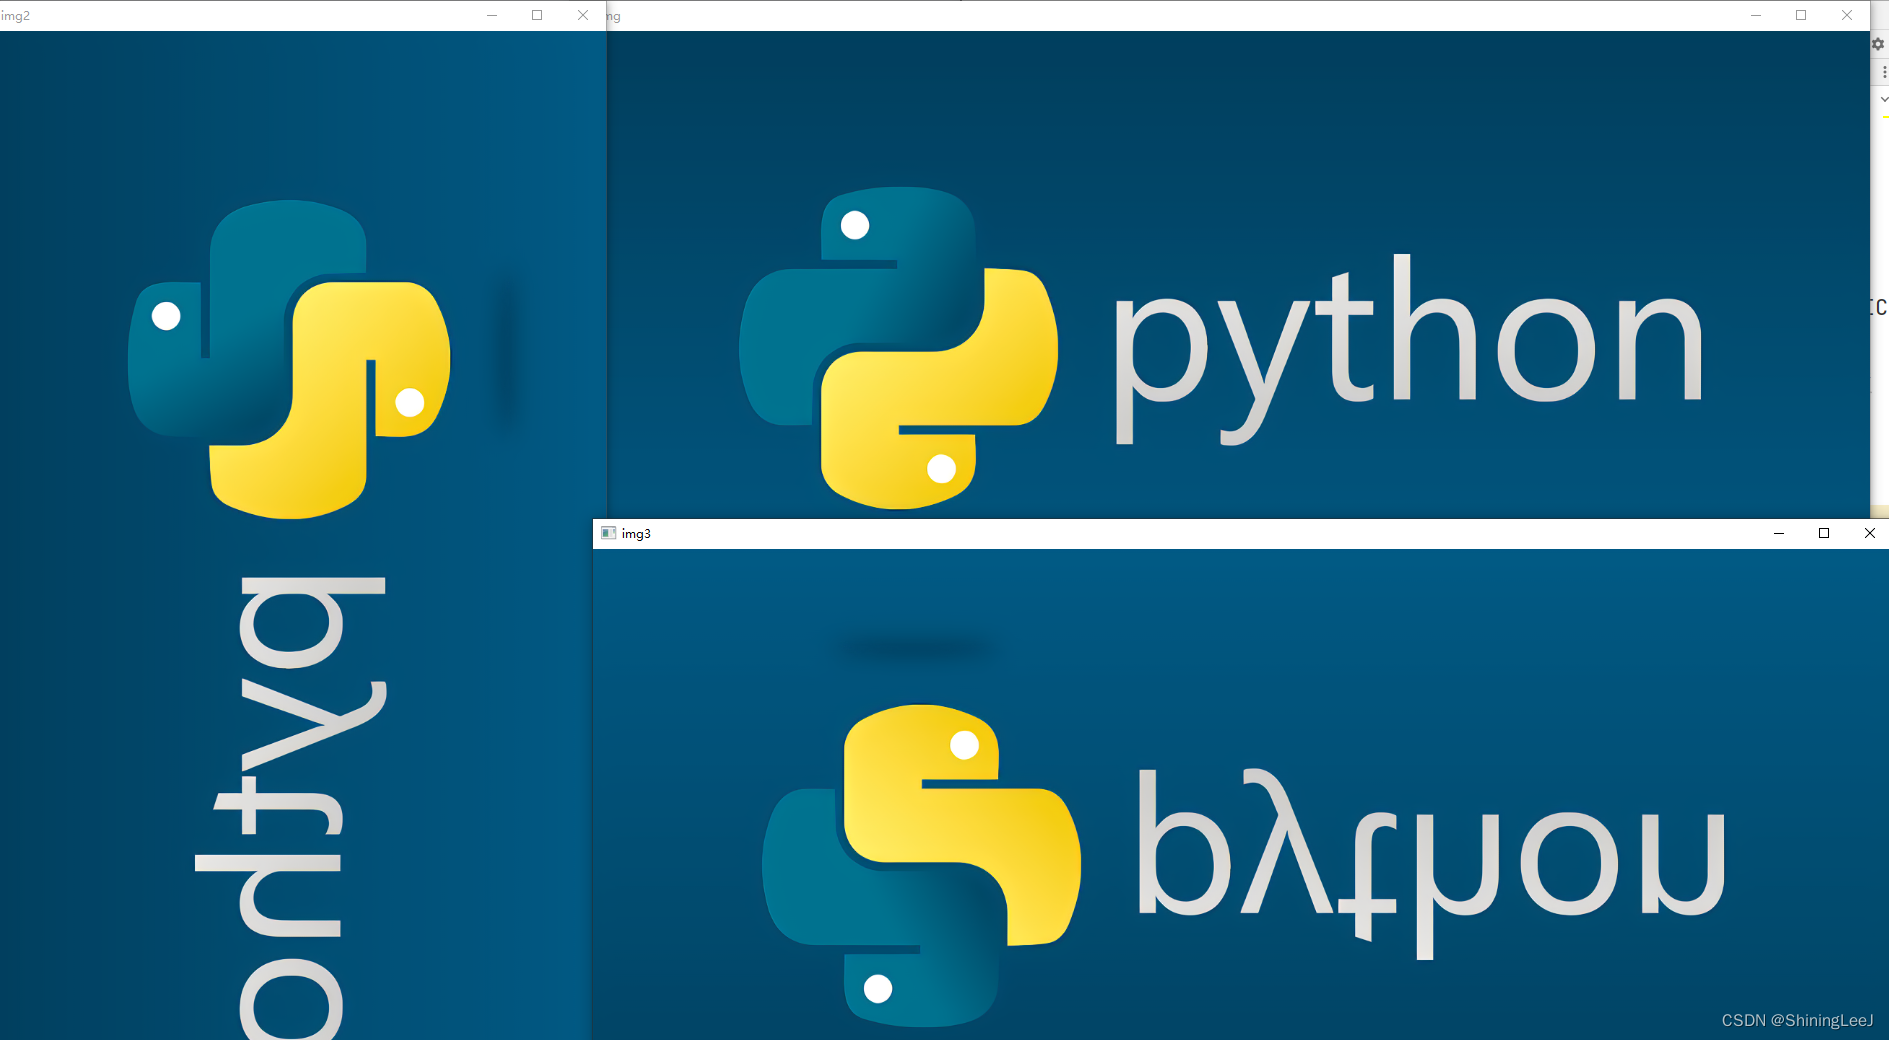Click the img3 window's title bar icon
1889x1040 pixels.
(x=608, y=533)
